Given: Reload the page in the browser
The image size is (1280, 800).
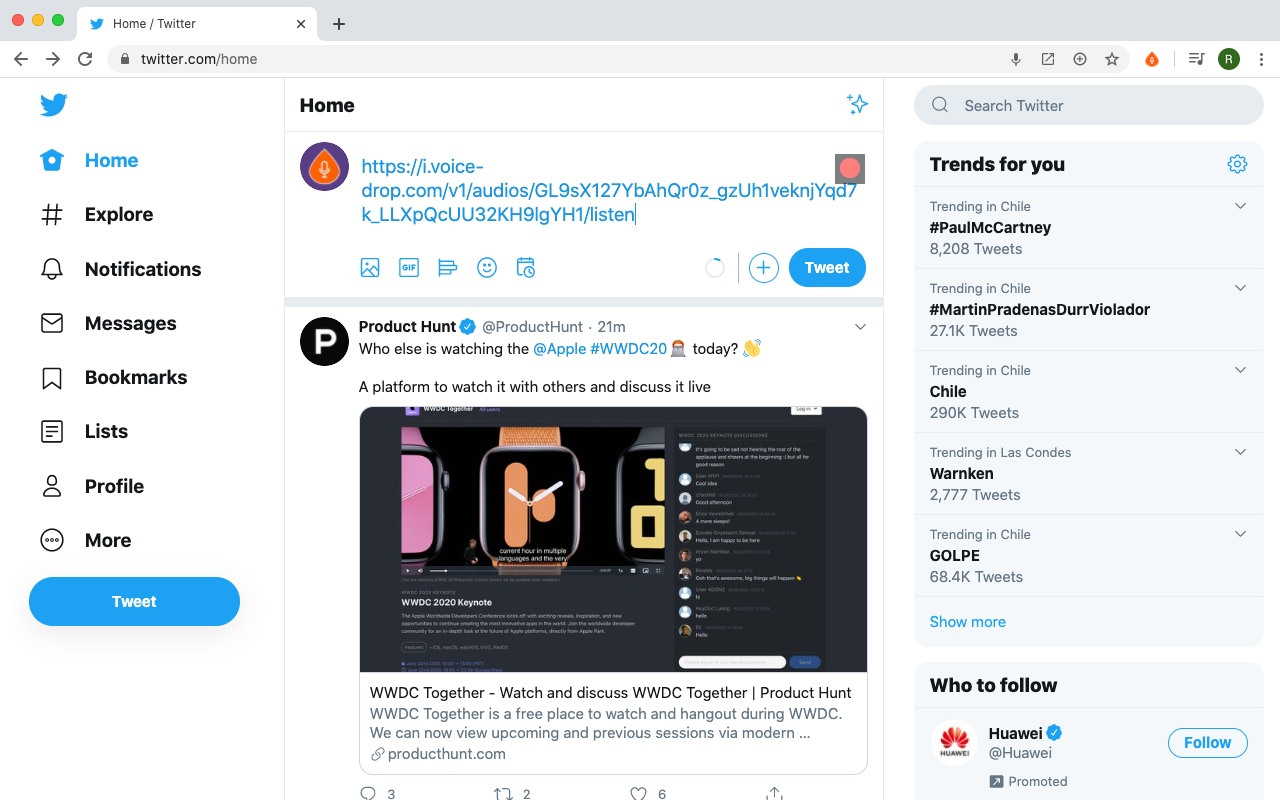Looking at the screenshot, I should 85,59.
